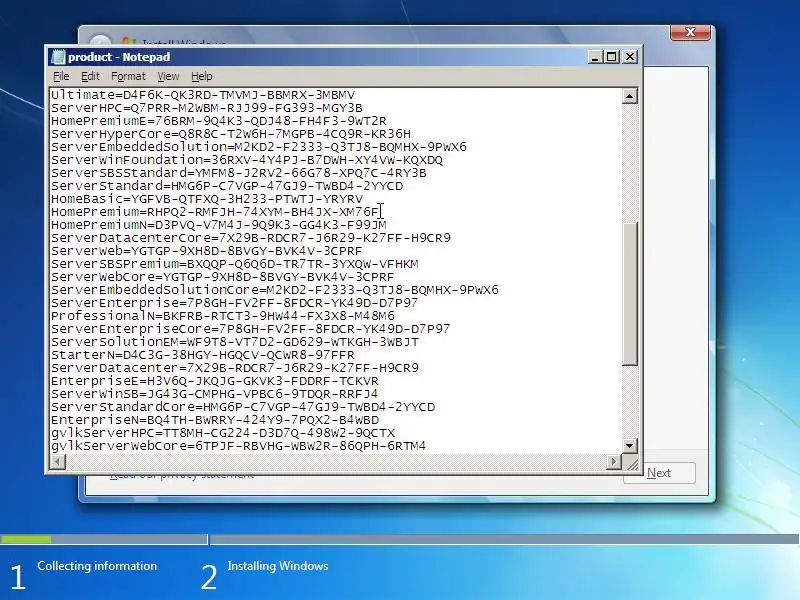Screen dimensions: 800x600
Task: Click the ServerEnterprise=7P8GH line
Action: pos(235,303)
